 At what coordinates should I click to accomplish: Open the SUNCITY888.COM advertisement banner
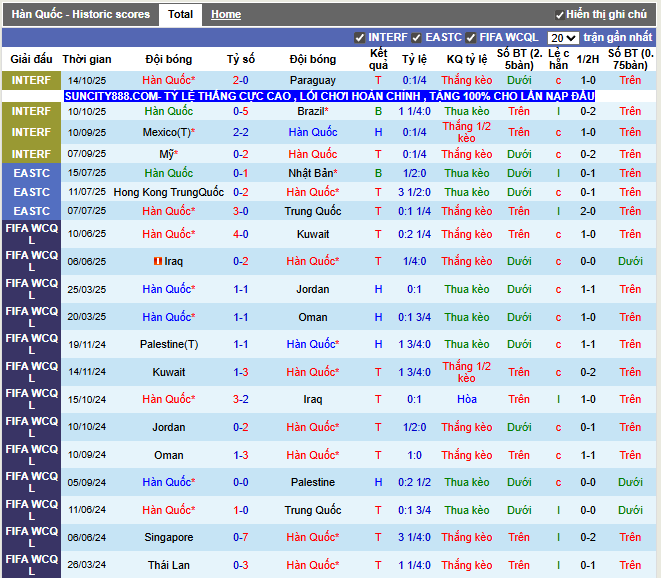[x=329, y=96]
